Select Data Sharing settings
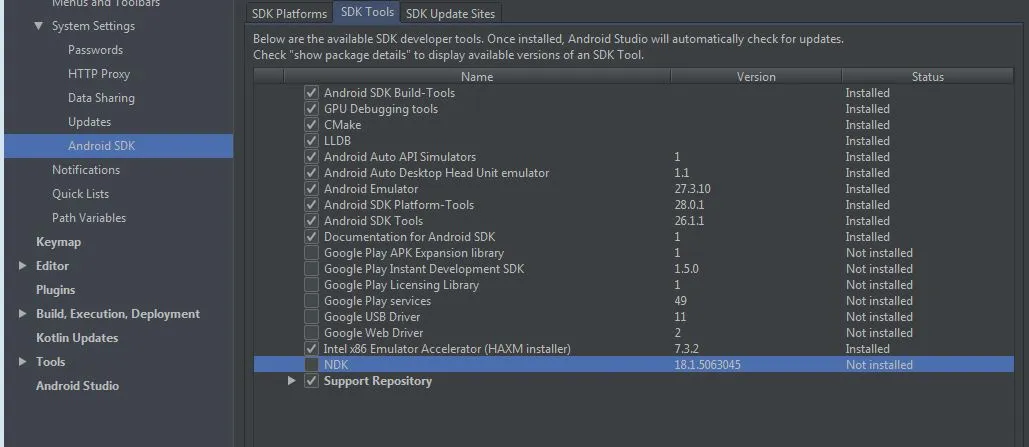This screenshot has height=447, width=1029. tap(101, 98)
